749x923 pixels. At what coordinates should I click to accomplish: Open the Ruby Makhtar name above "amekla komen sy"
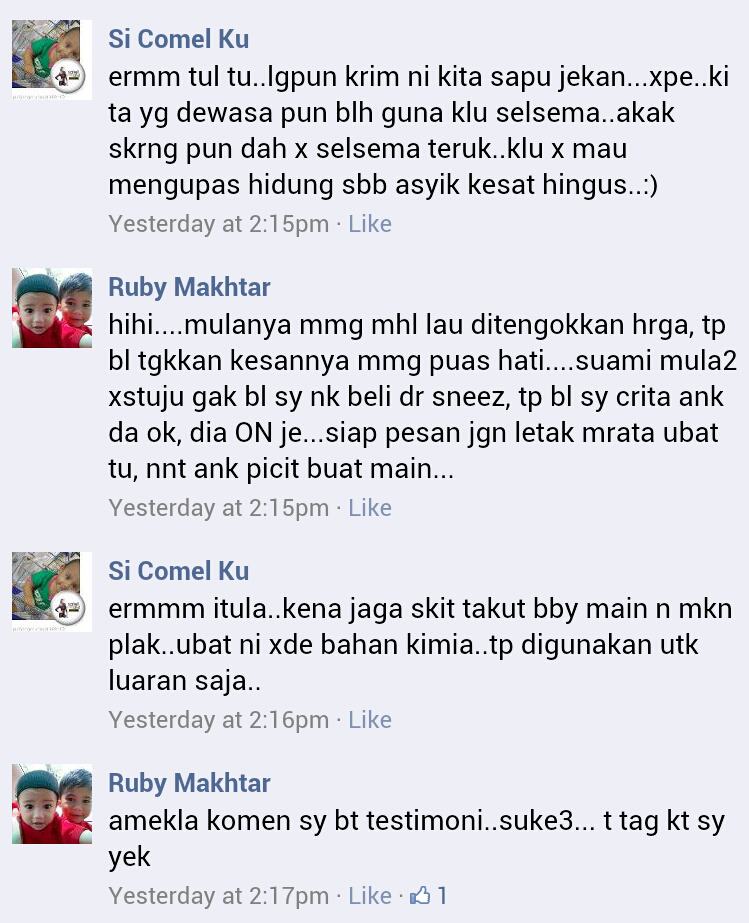[x=189, y=783]
